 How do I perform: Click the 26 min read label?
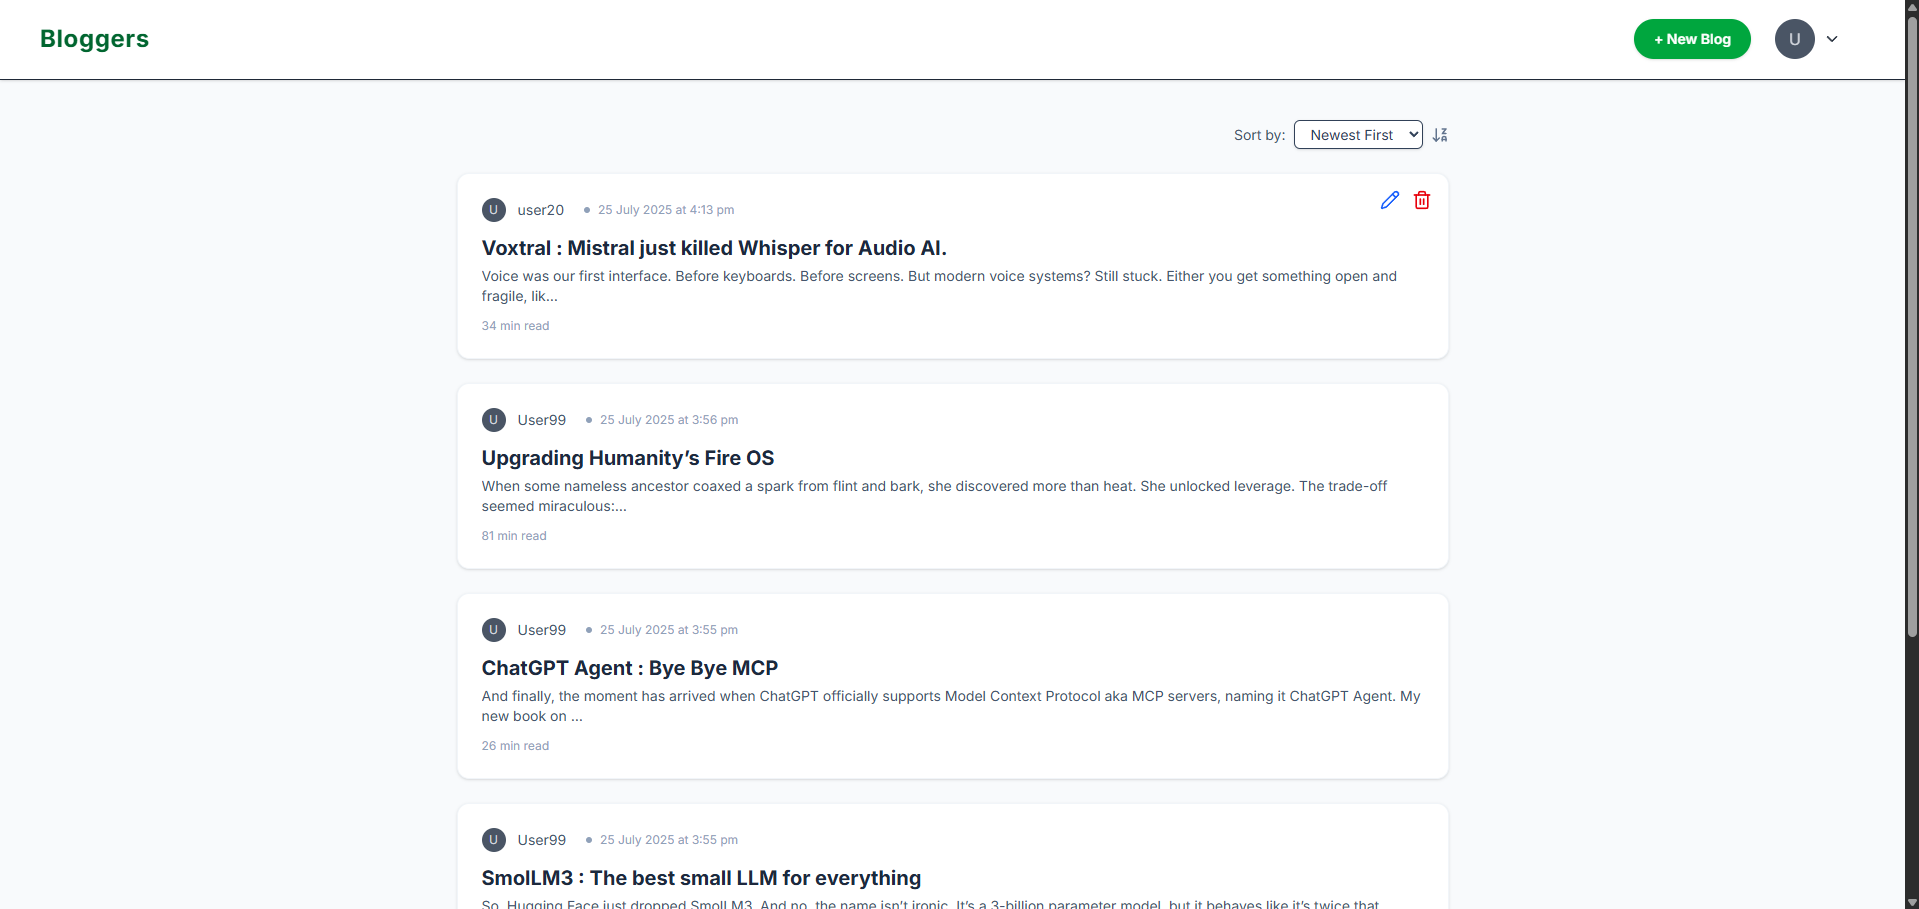point(516,746)
